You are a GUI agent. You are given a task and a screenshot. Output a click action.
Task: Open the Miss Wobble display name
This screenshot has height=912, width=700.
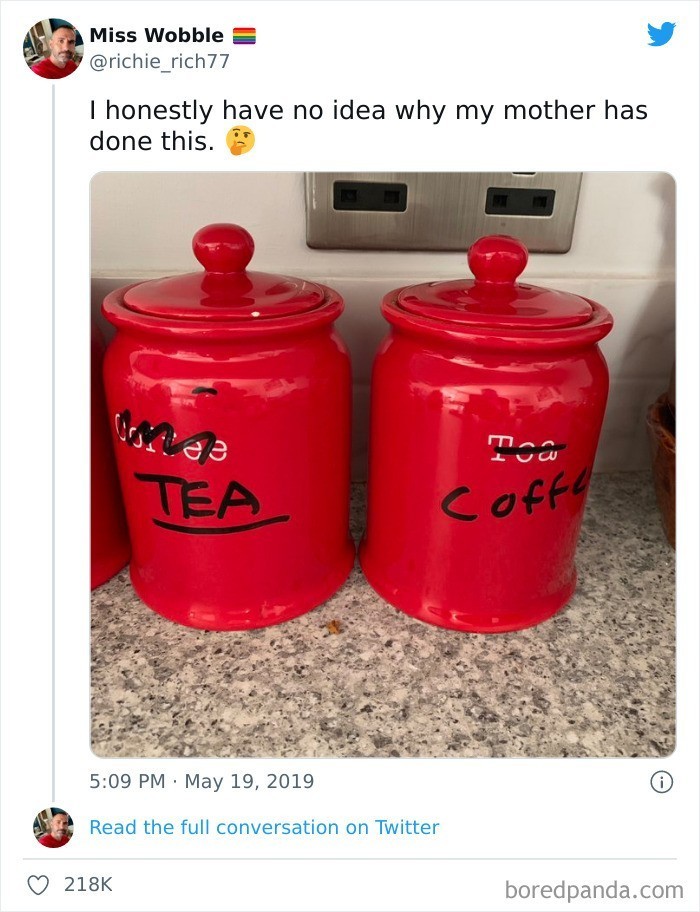pos(156,35)
